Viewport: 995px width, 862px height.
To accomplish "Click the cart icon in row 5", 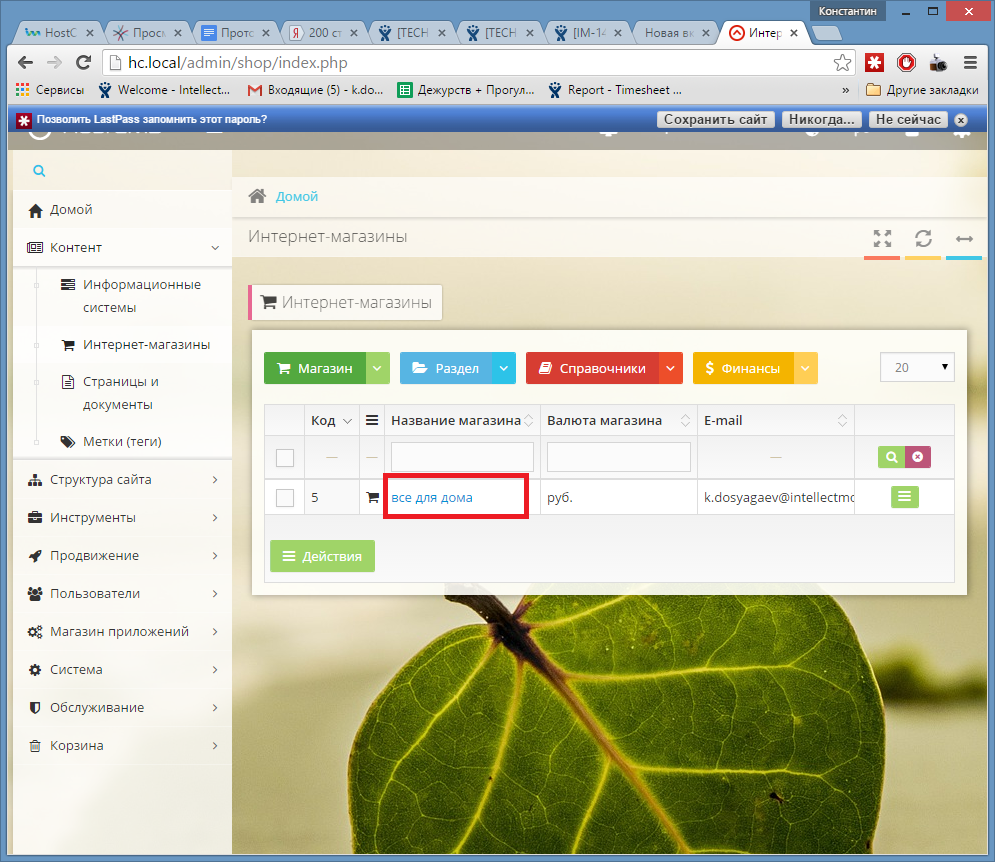I will click(x=372, y=498).
